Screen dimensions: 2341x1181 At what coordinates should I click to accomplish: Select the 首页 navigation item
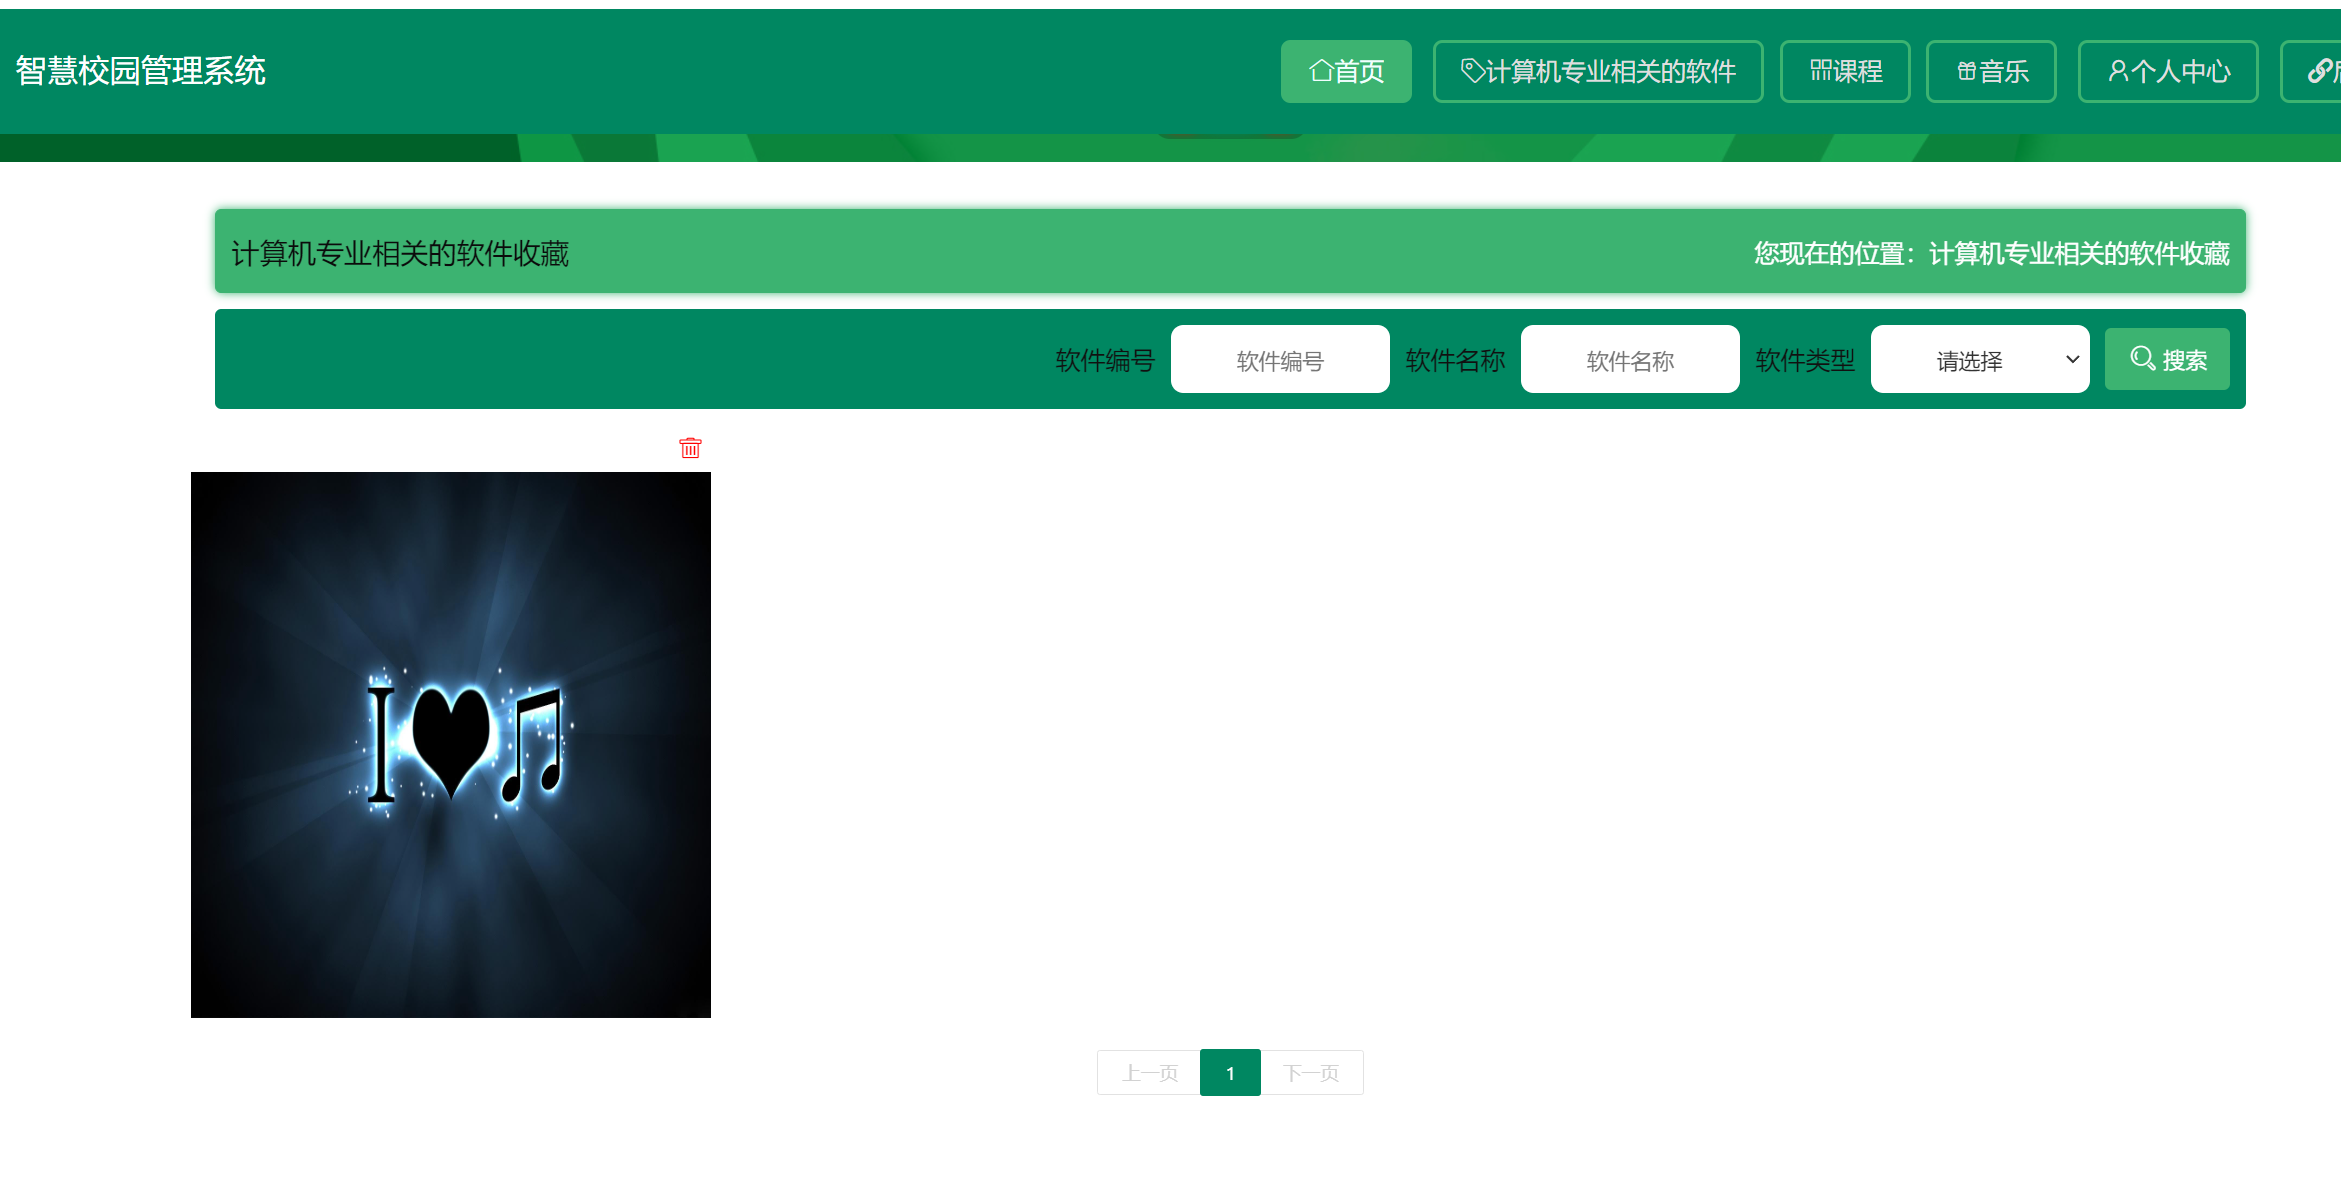[x=1346, y=70]
